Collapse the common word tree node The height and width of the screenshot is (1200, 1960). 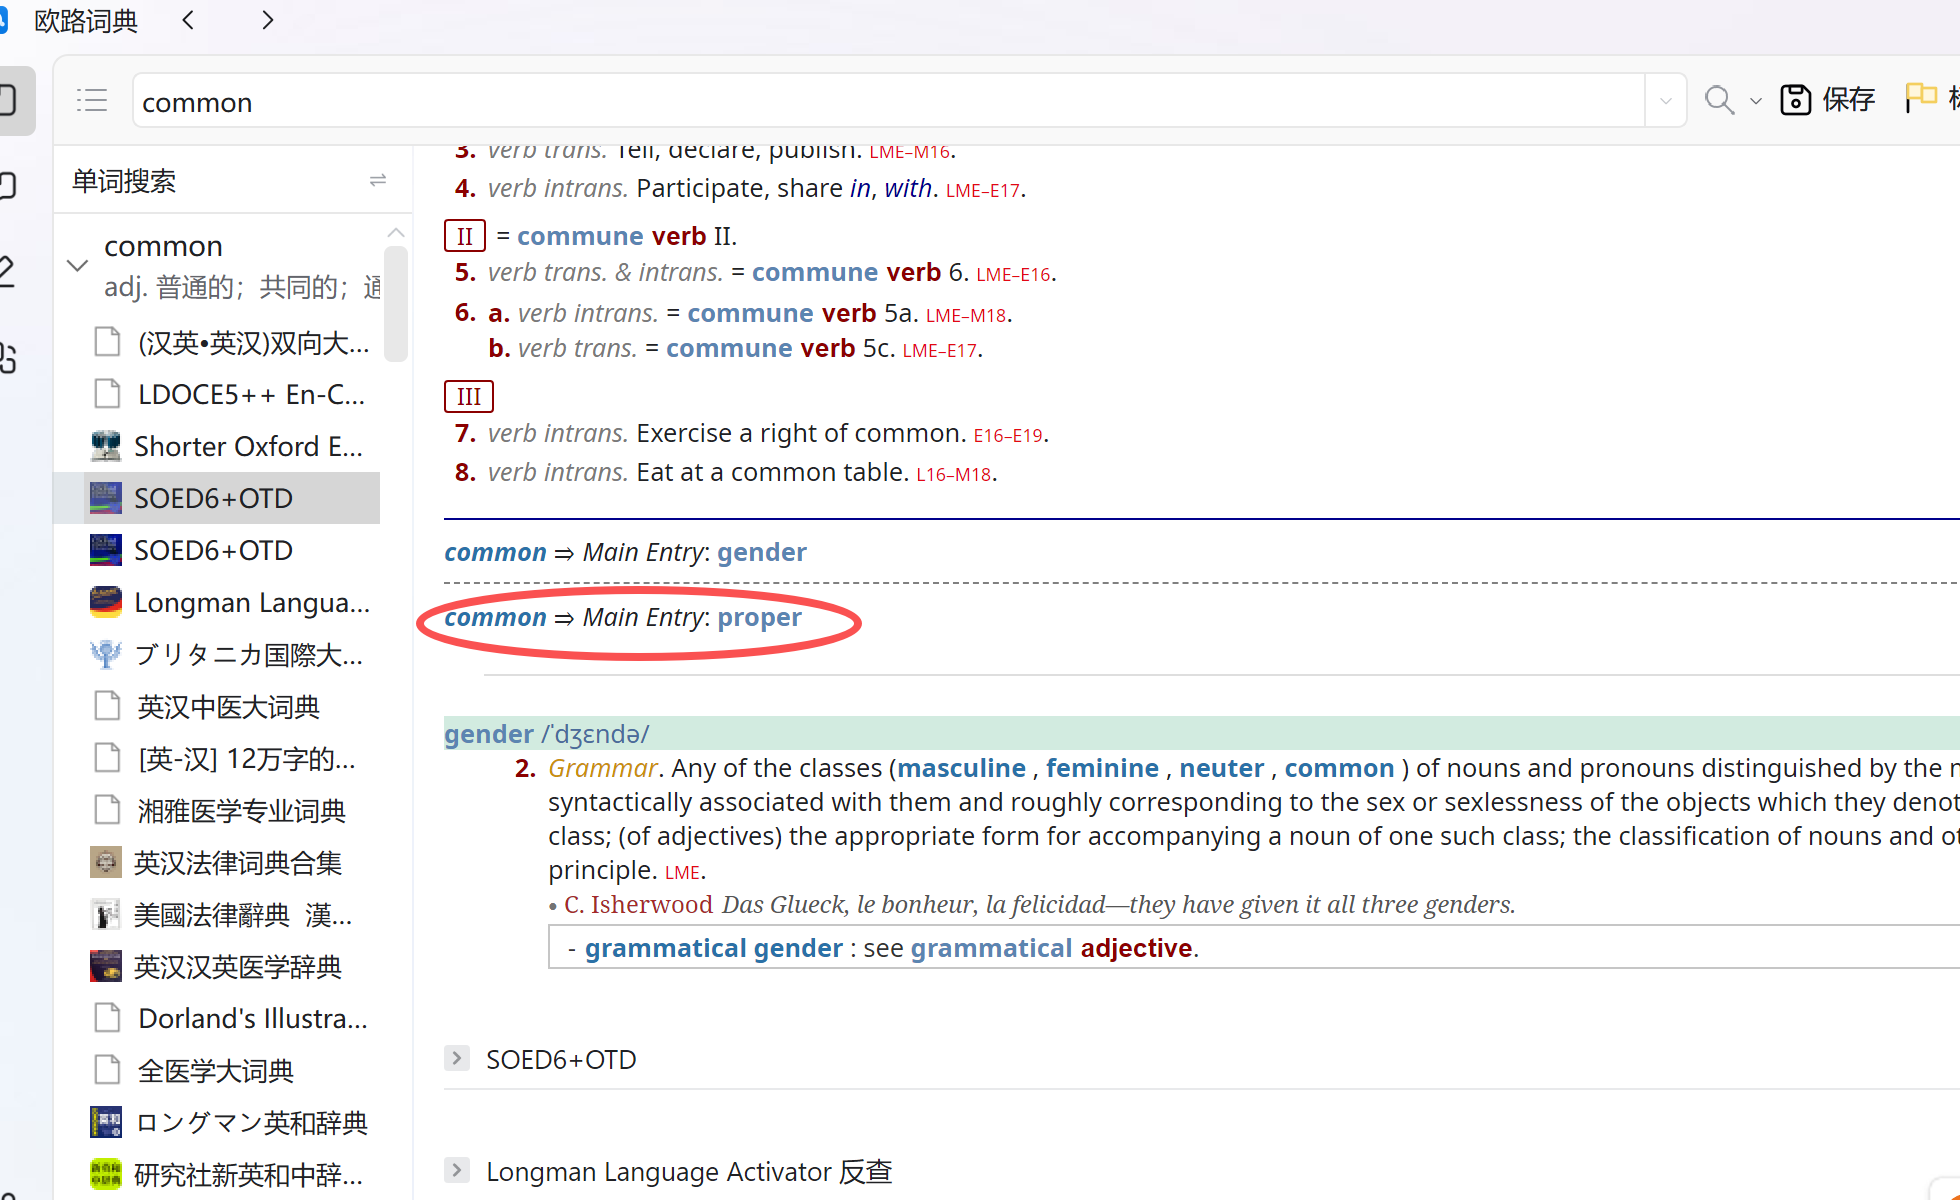[78, 265]
